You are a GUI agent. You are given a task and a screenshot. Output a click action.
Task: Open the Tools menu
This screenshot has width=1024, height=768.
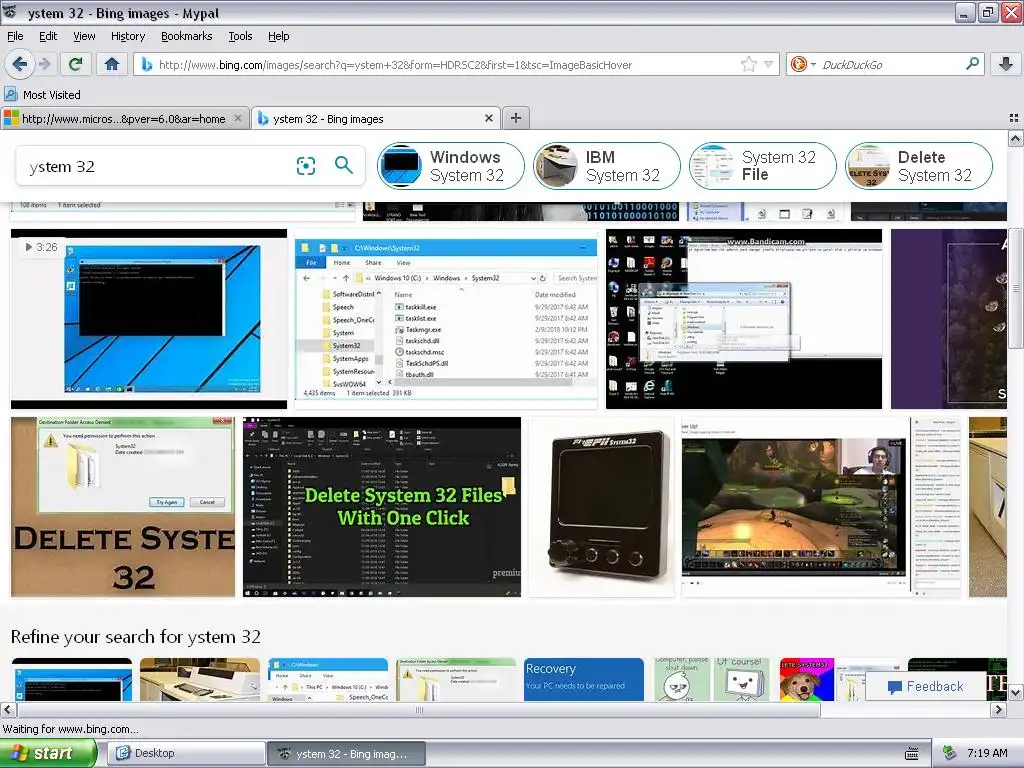point(240,36)
